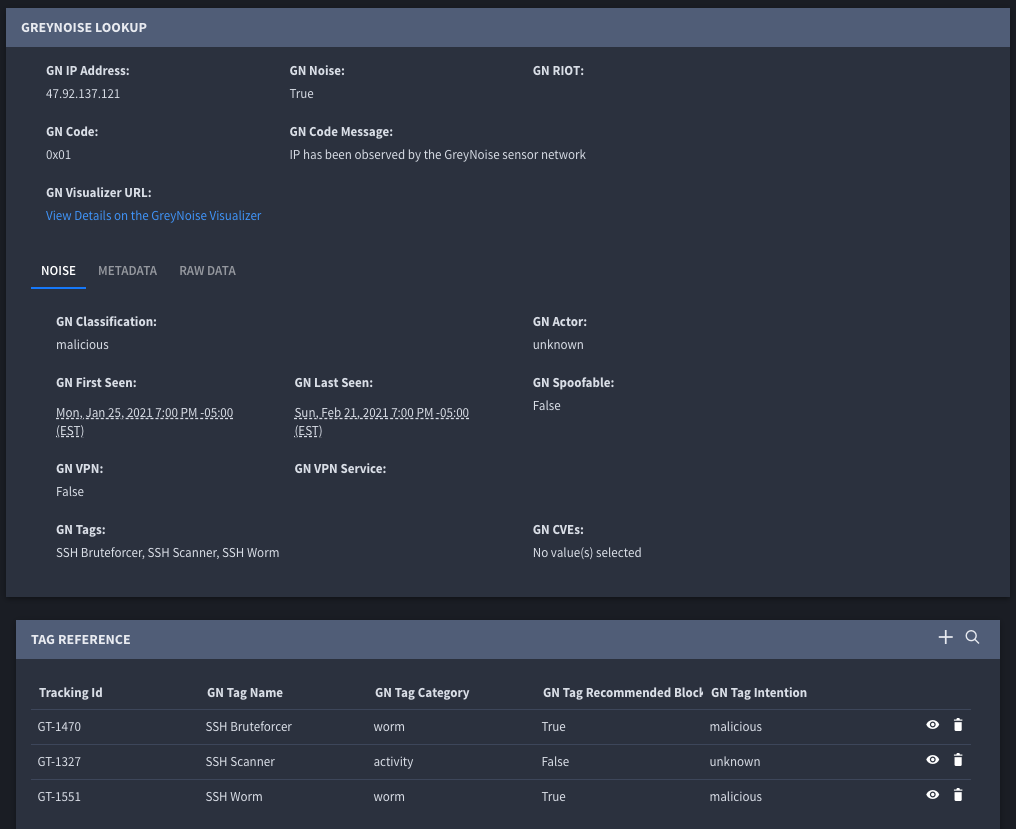View the GT-1551 row details
The width and height of the screenshot is (1016, 829).
pyautogui.click(x=932, y=795)
